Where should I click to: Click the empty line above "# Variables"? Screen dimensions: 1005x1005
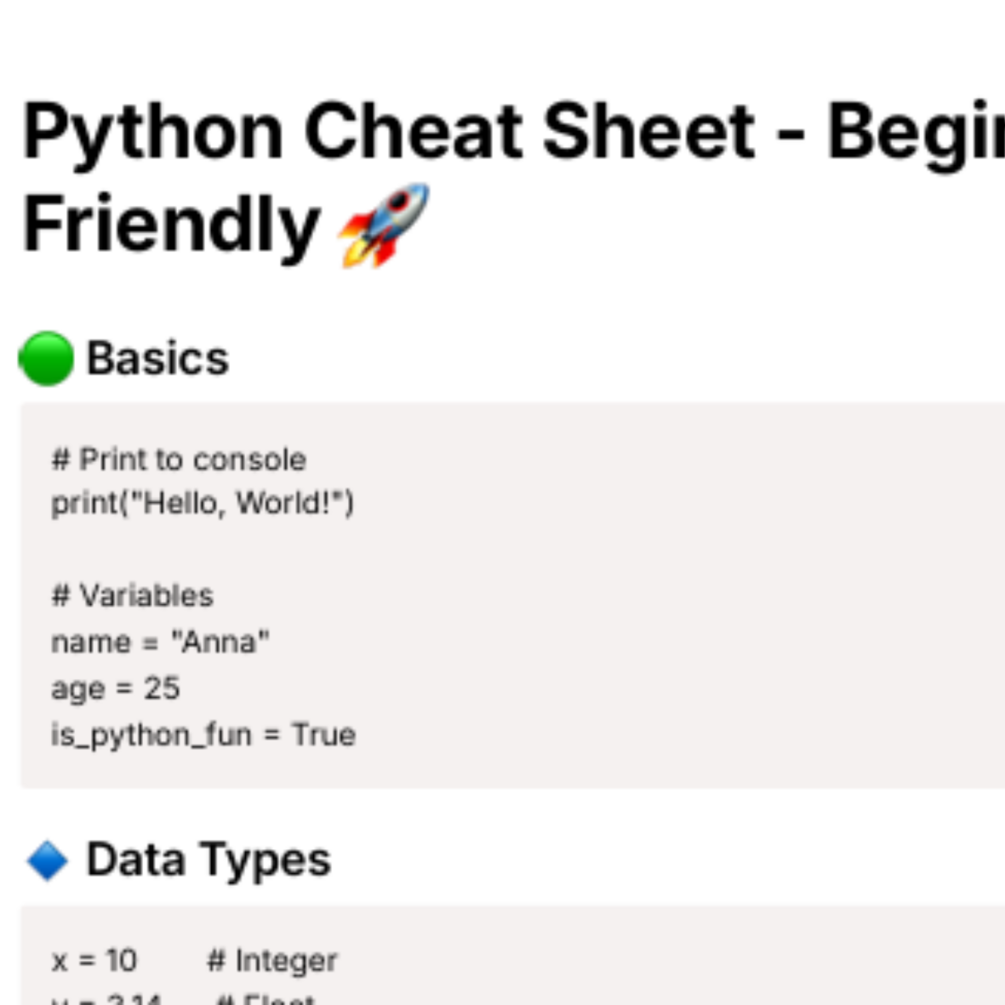(200, 549)
